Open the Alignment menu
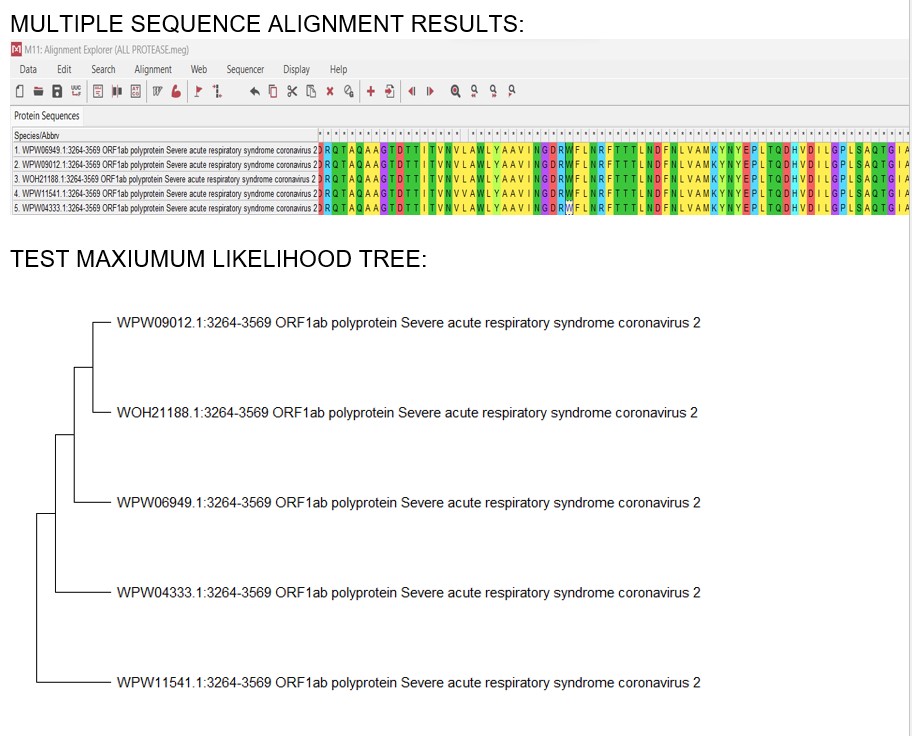This screenshot has height=736, width=912. [x=153, y=69]
